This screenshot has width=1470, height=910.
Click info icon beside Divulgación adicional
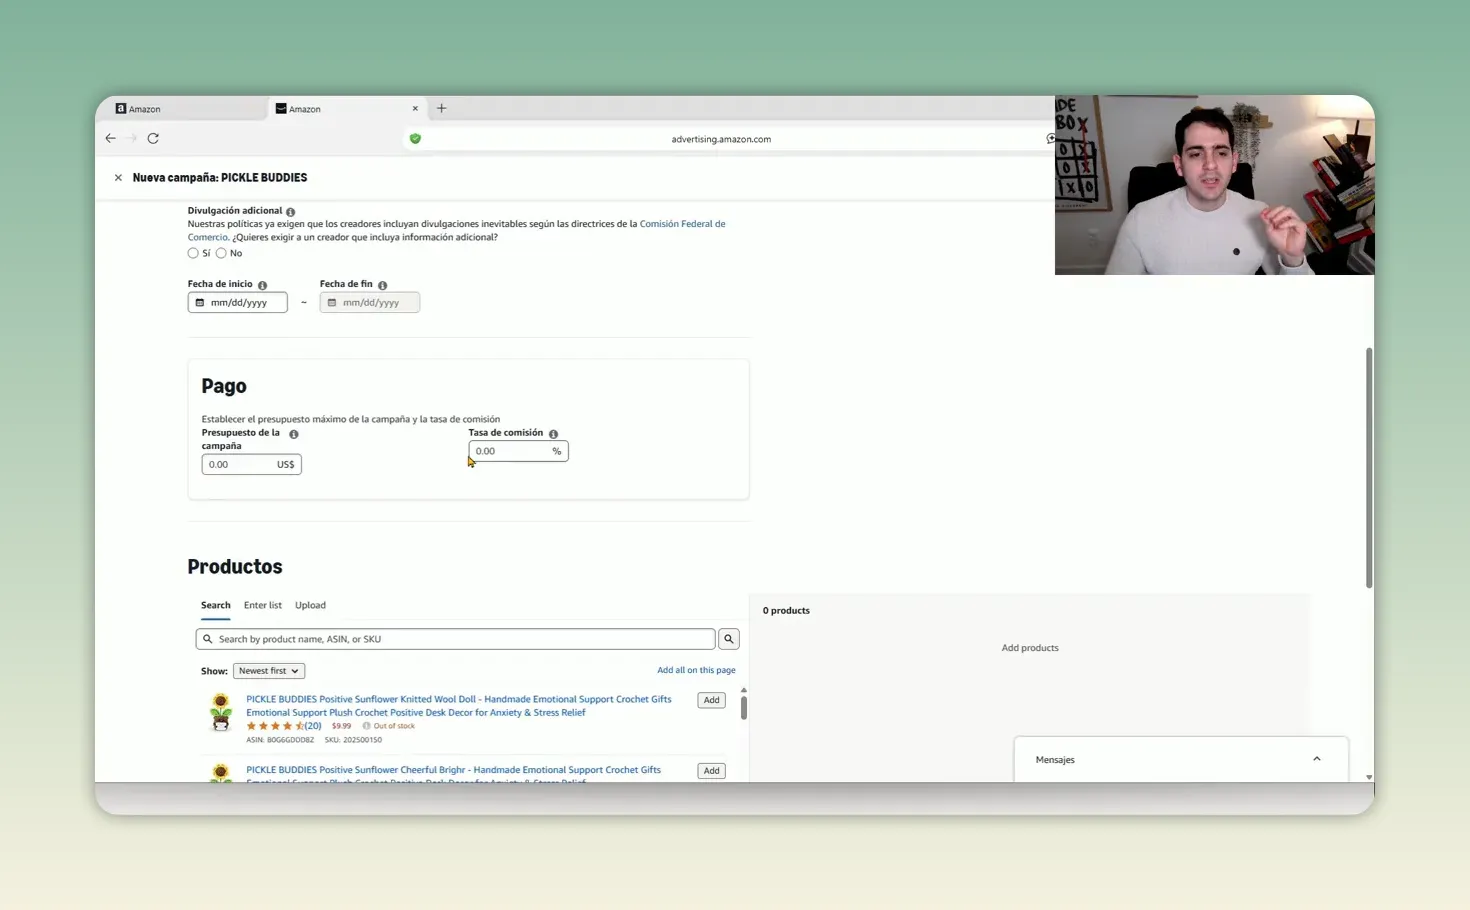click(291, 212)
